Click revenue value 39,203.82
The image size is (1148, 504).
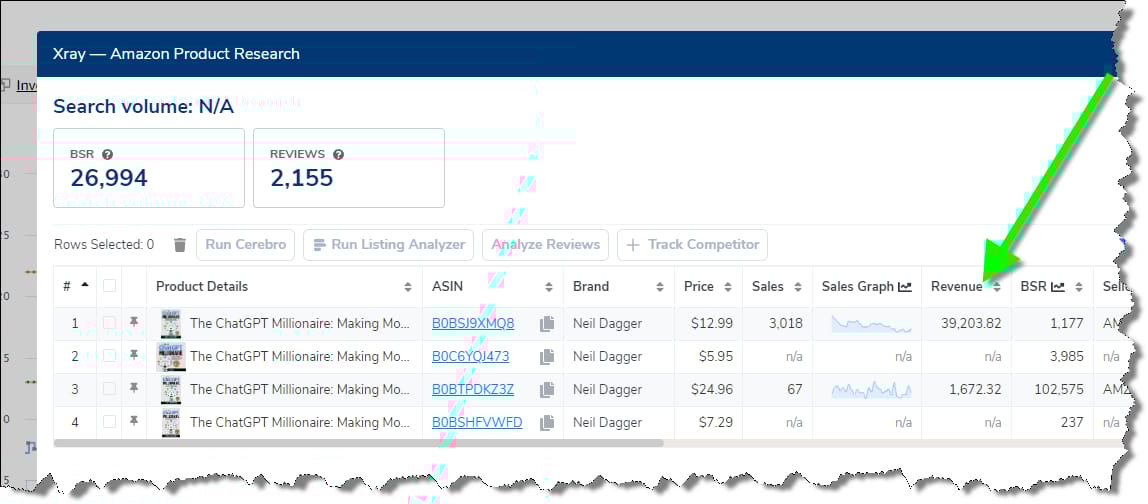coord(969,323)
